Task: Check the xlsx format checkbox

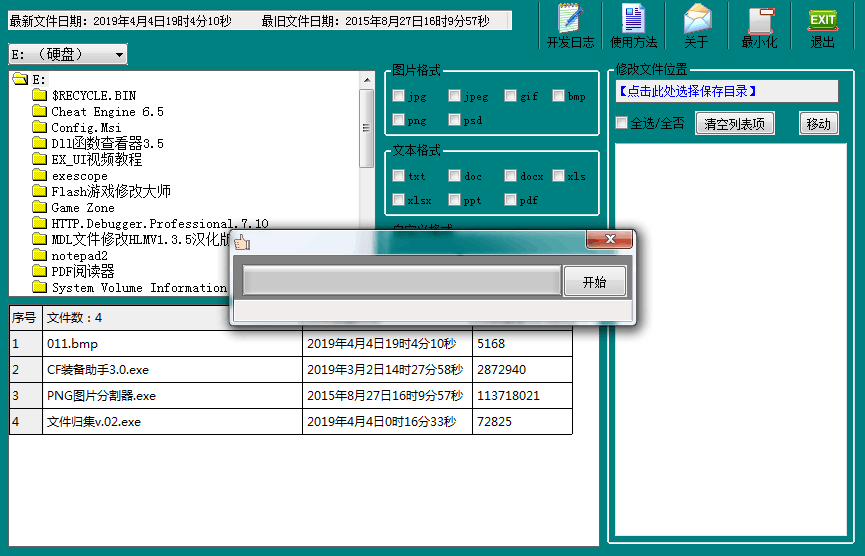Action: click(398, 199)
